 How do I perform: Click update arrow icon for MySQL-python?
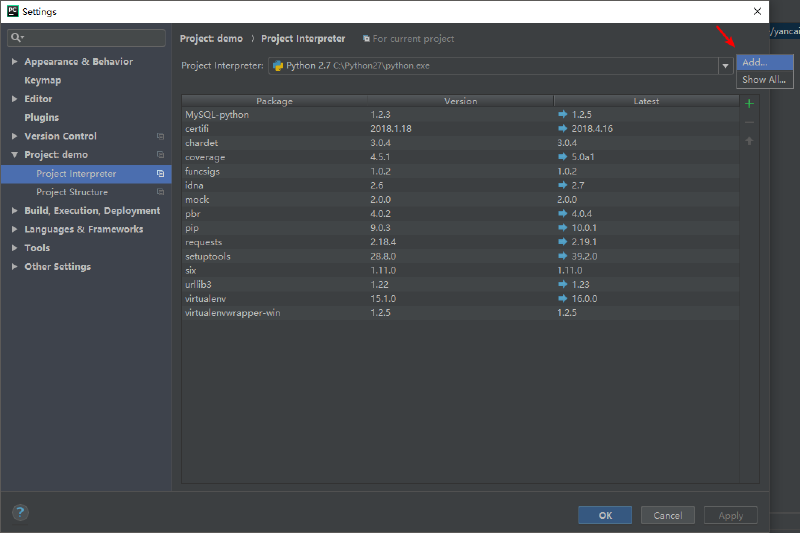(563, 114)
